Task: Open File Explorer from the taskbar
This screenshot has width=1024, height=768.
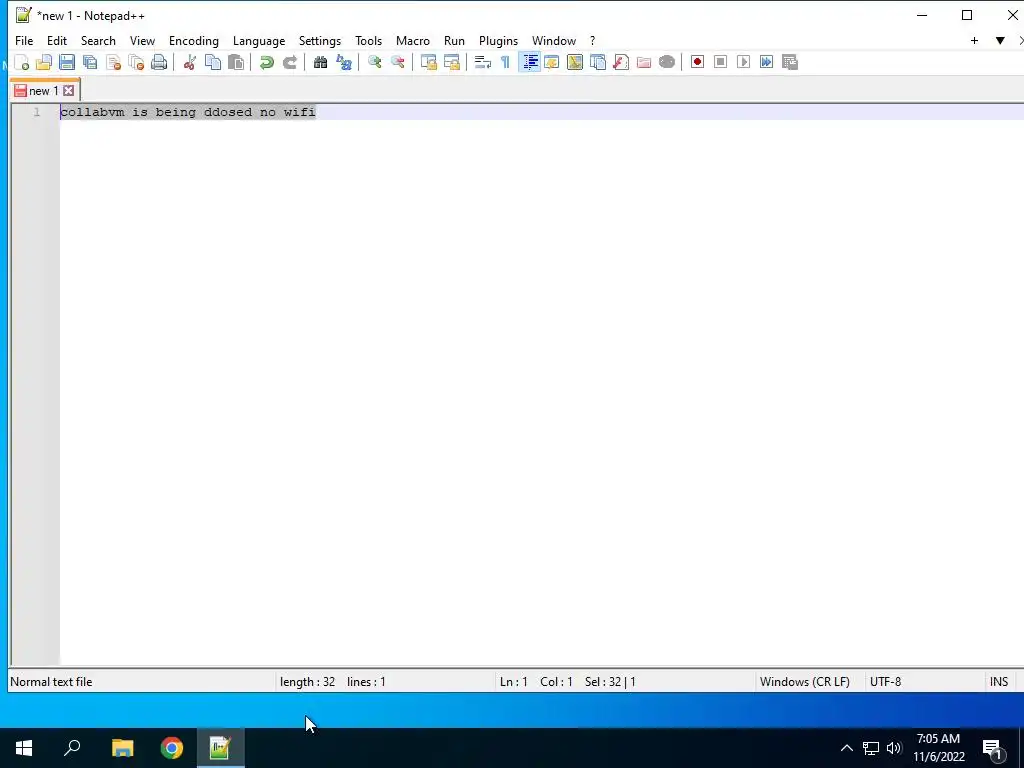Action: [122, 748]
